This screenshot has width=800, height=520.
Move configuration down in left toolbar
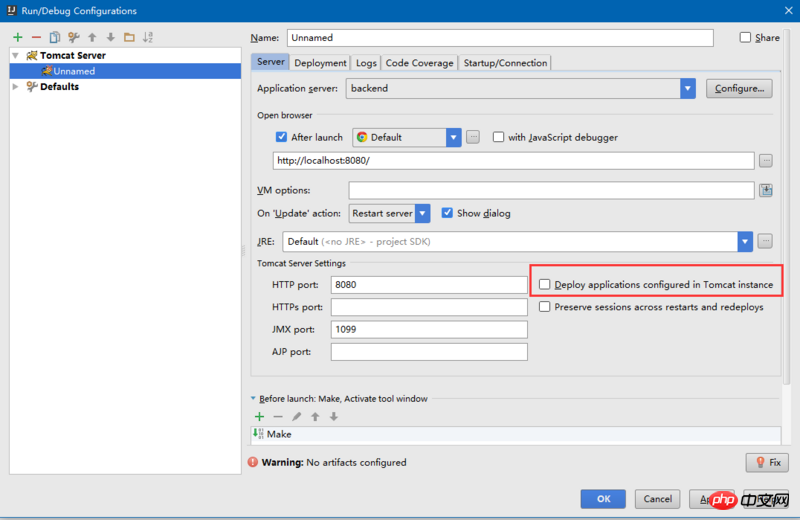tap(111, 37)
